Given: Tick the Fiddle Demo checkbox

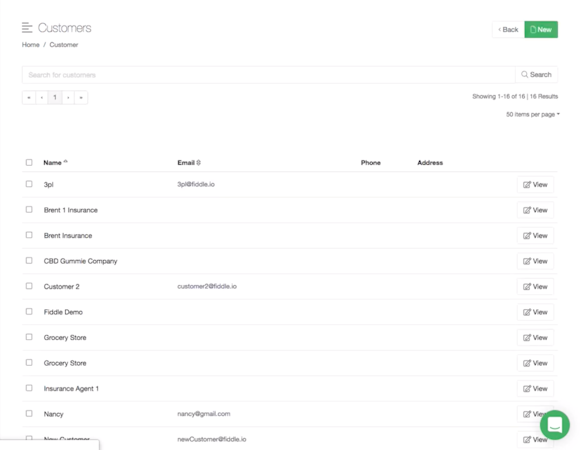Looking at the screenshot, I should pos(29,312).
